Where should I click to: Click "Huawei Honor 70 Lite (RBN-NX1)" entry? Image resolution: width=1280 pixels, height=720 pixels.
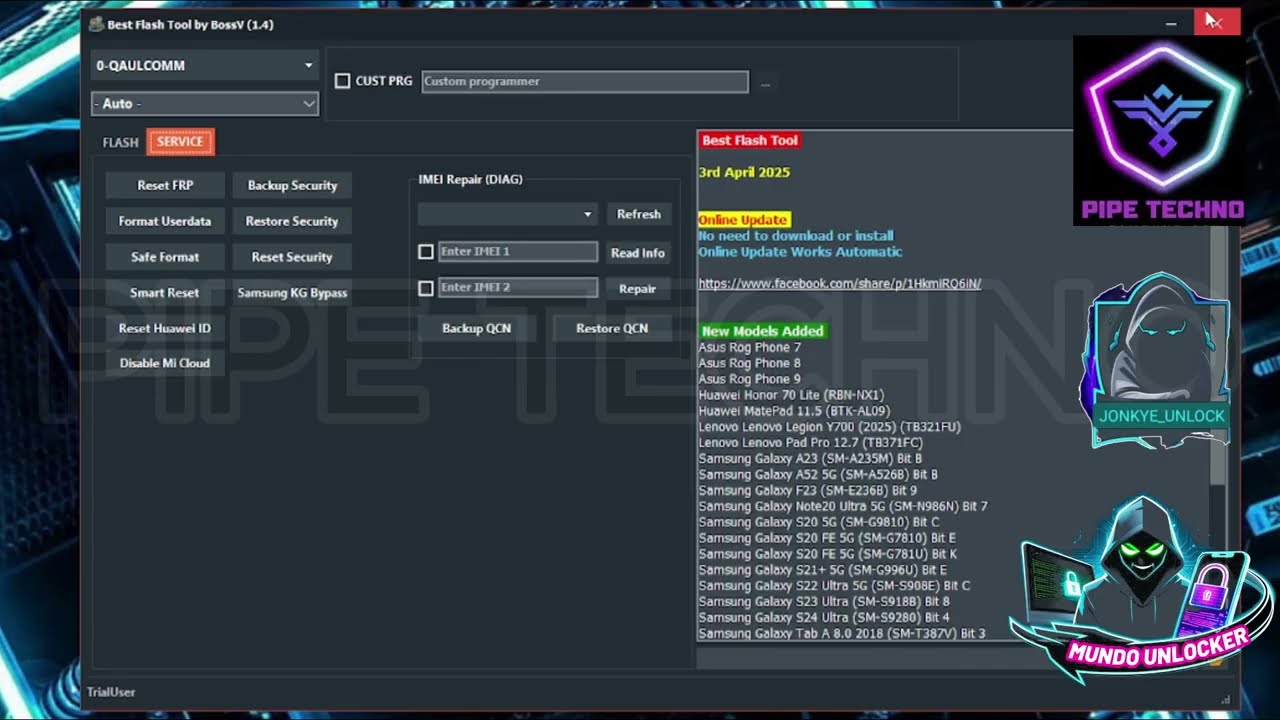click(x=791, y=395)
